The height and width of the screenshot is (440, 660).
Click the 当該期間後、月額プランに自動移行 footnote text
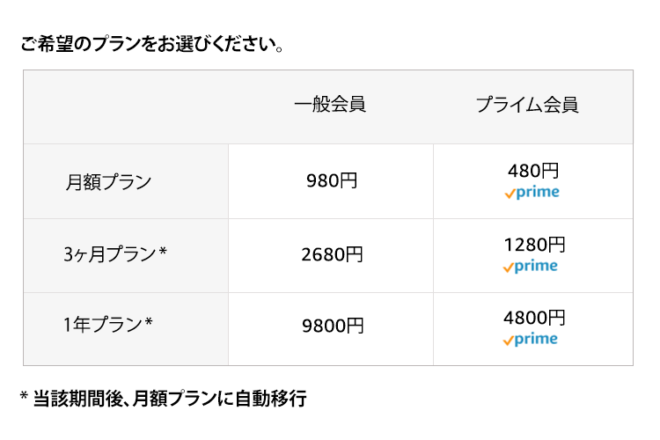pyautogui.click(x=170, y=399)
